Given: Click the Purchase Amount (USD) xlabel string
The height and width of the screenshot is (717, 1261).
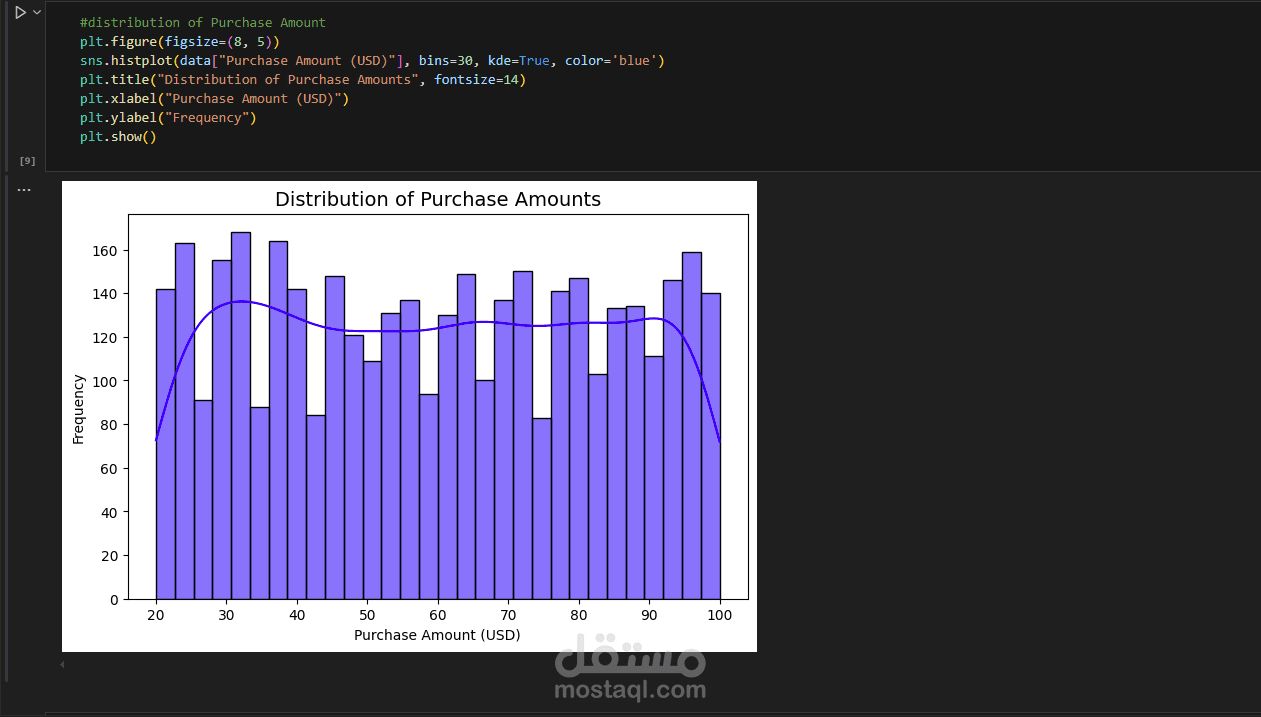Looking at the screenshot, I should (x=251, y=98).
